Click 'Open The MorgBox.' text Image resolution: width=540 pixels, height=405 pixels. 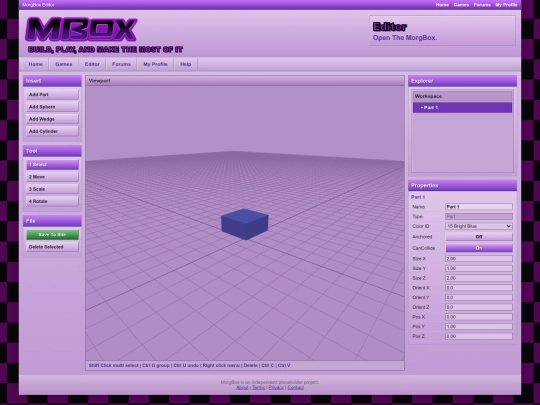[x=405, y=38]
